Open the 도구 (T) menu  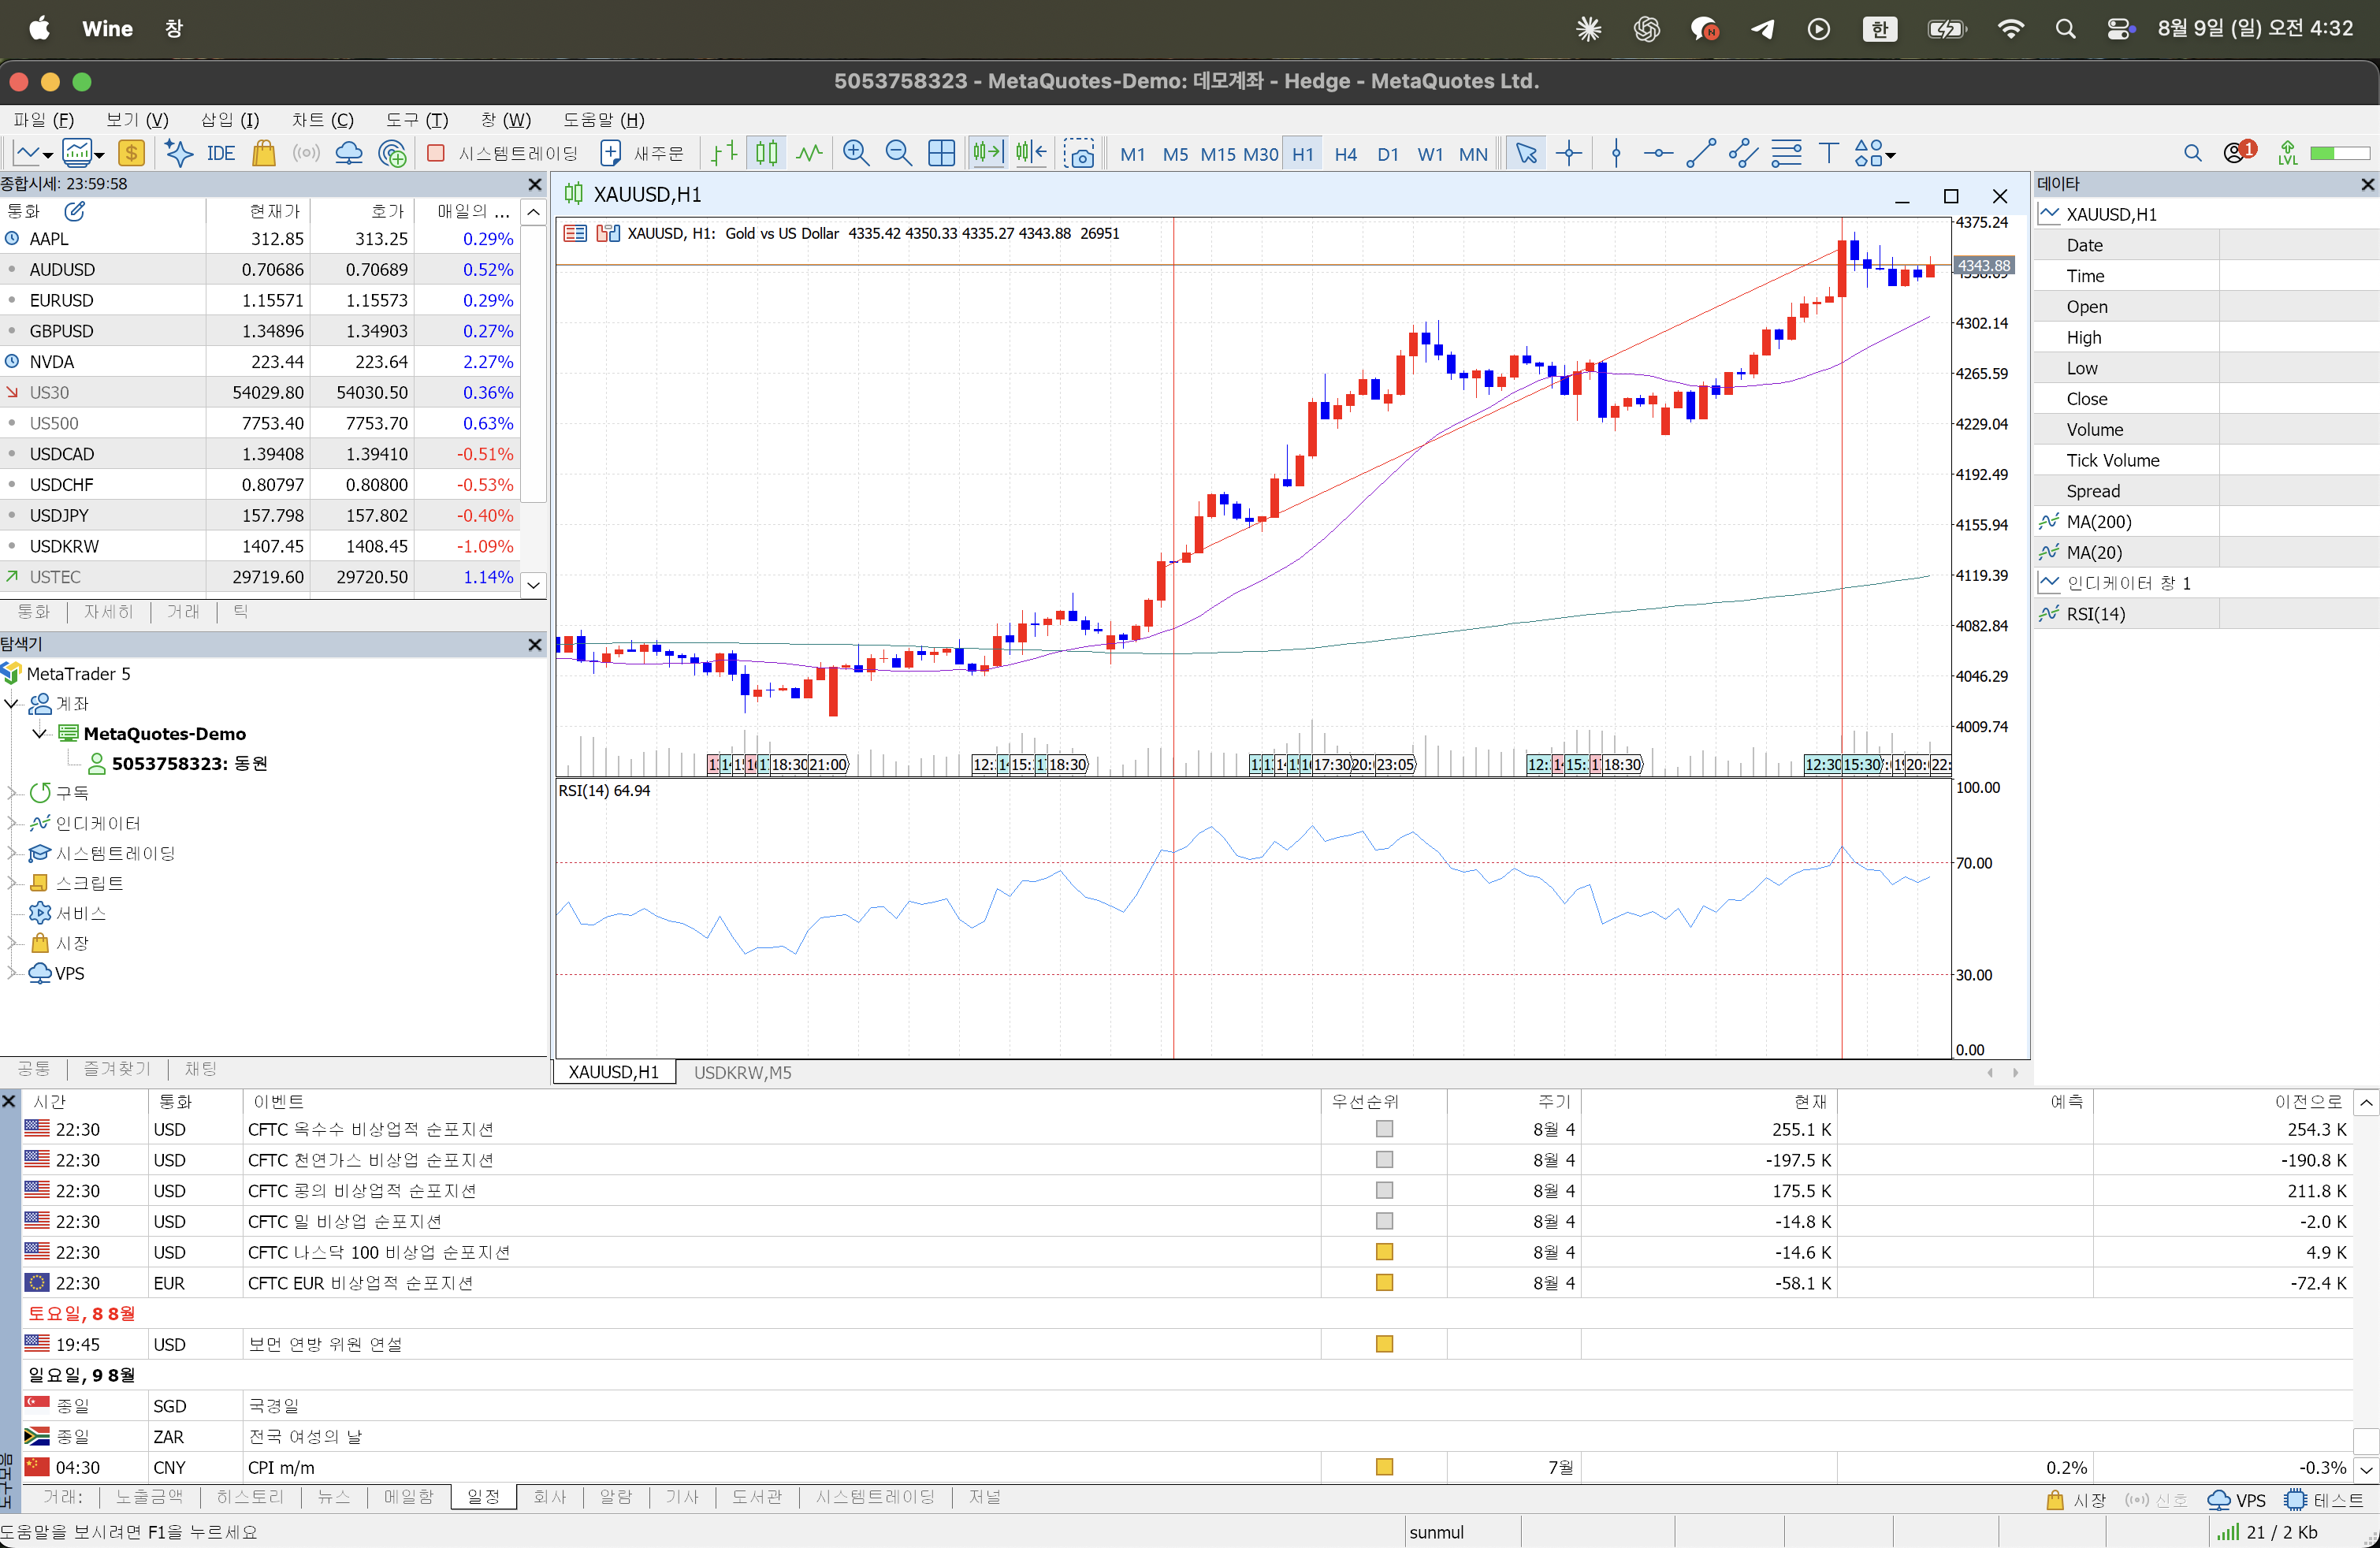click(417, 120)
